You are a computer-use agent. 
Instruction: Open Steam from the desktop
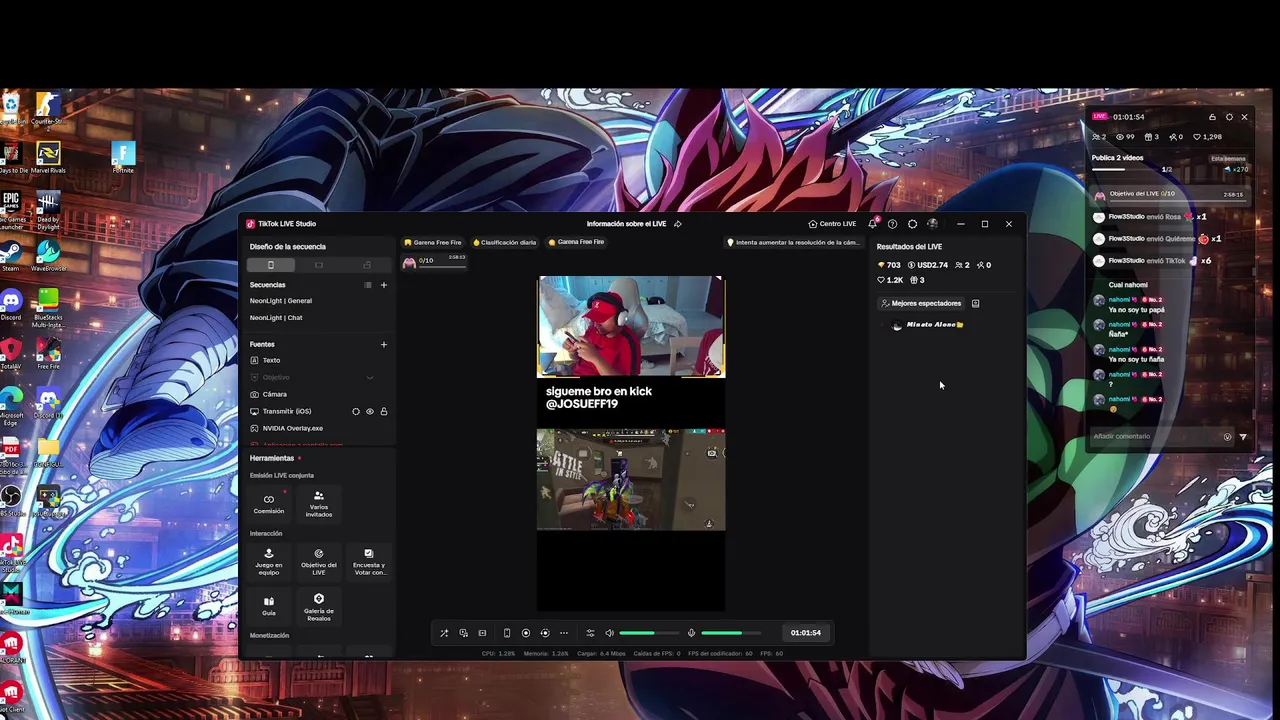tap(11, 255)
